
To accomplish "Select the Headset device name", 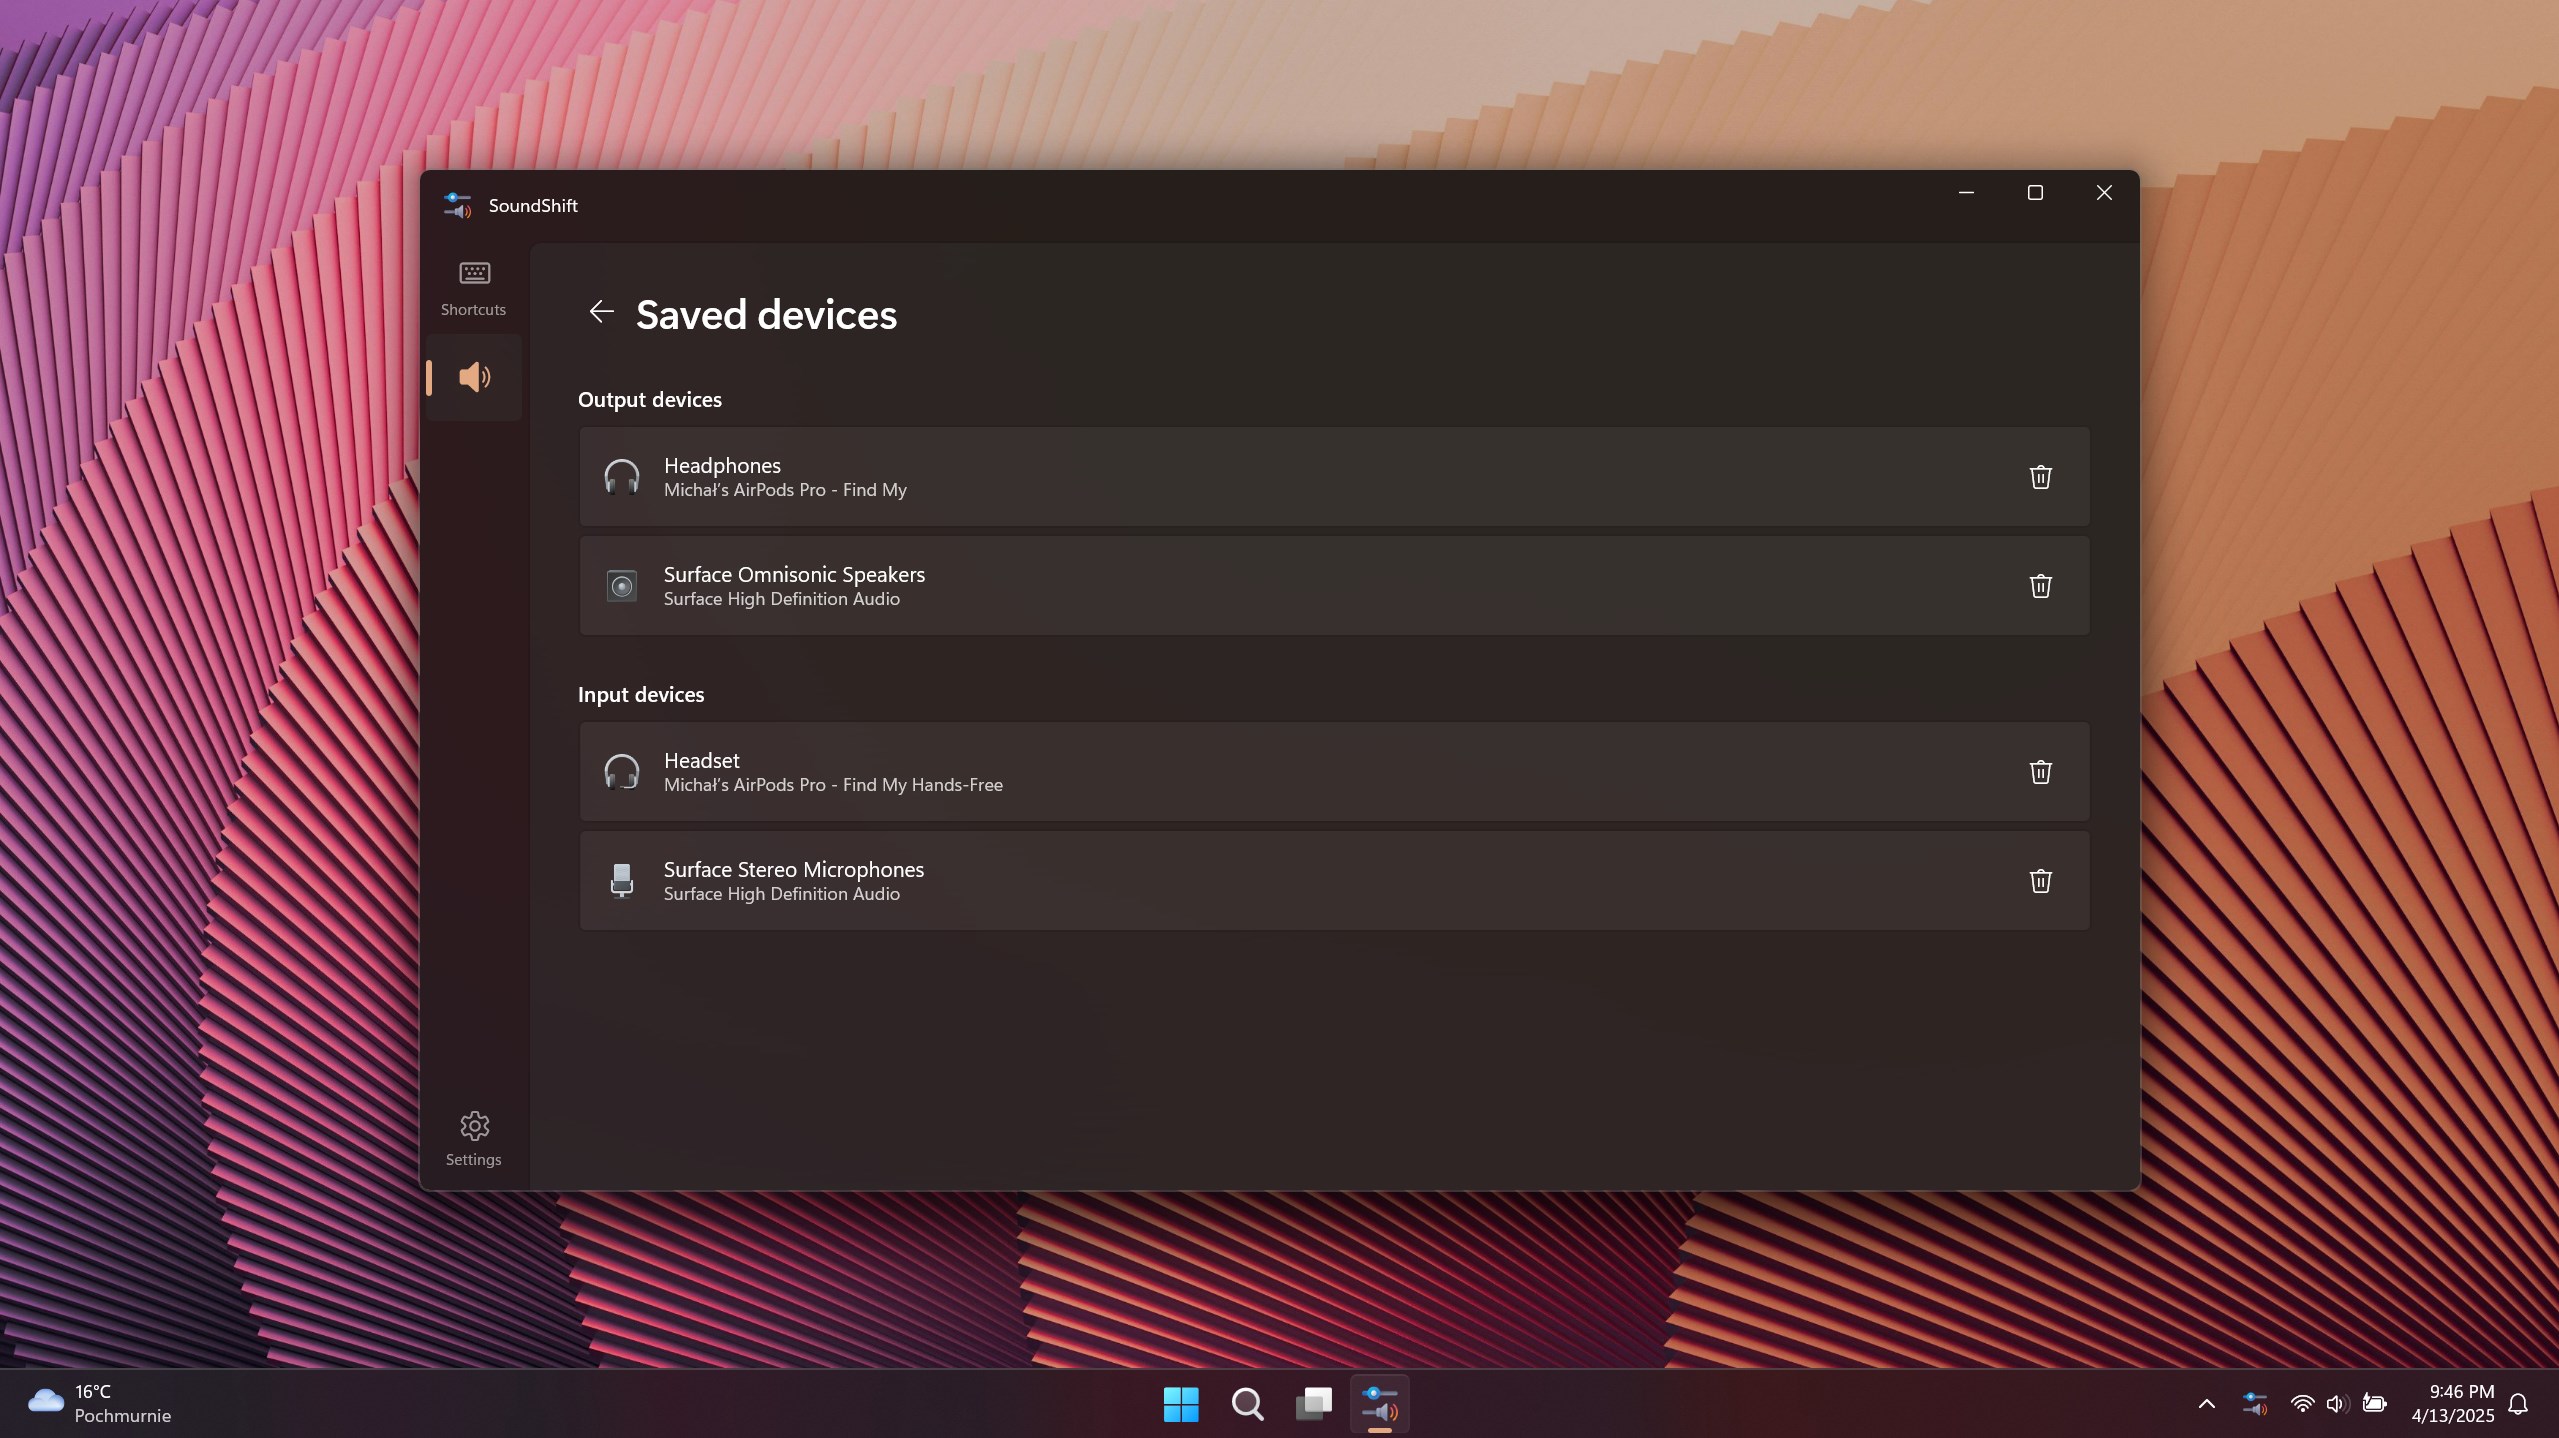I will [x=701, y=760].
